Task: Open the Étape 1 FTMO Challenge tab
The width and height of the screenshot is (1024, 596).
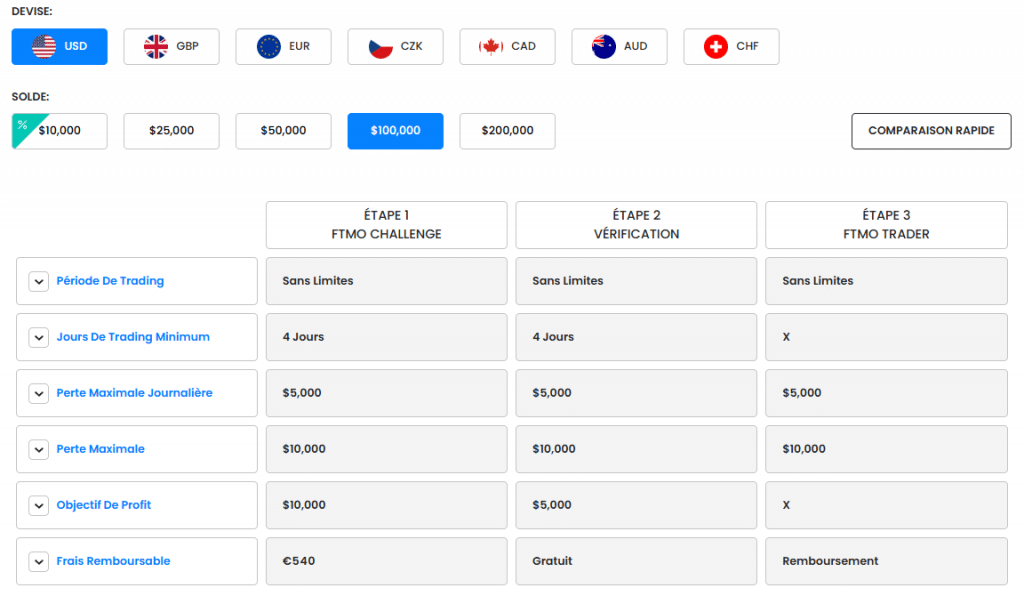Action: (x=387, y=225)
